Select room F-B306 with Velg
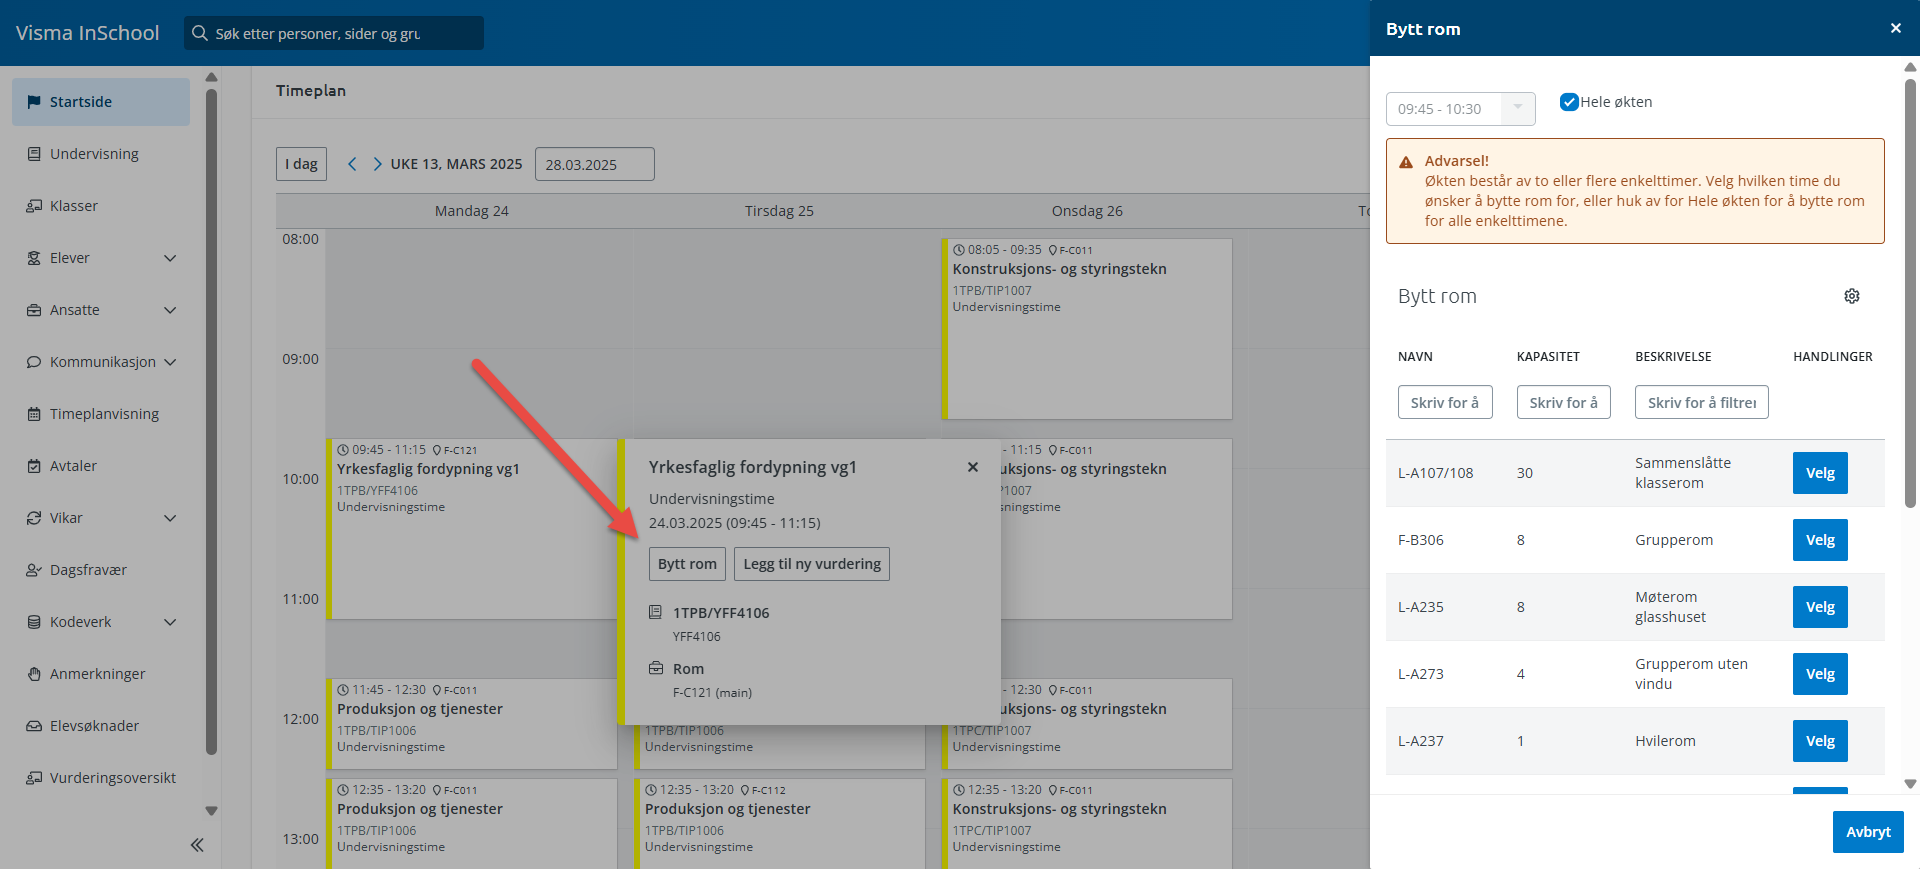 (1820, 540)
